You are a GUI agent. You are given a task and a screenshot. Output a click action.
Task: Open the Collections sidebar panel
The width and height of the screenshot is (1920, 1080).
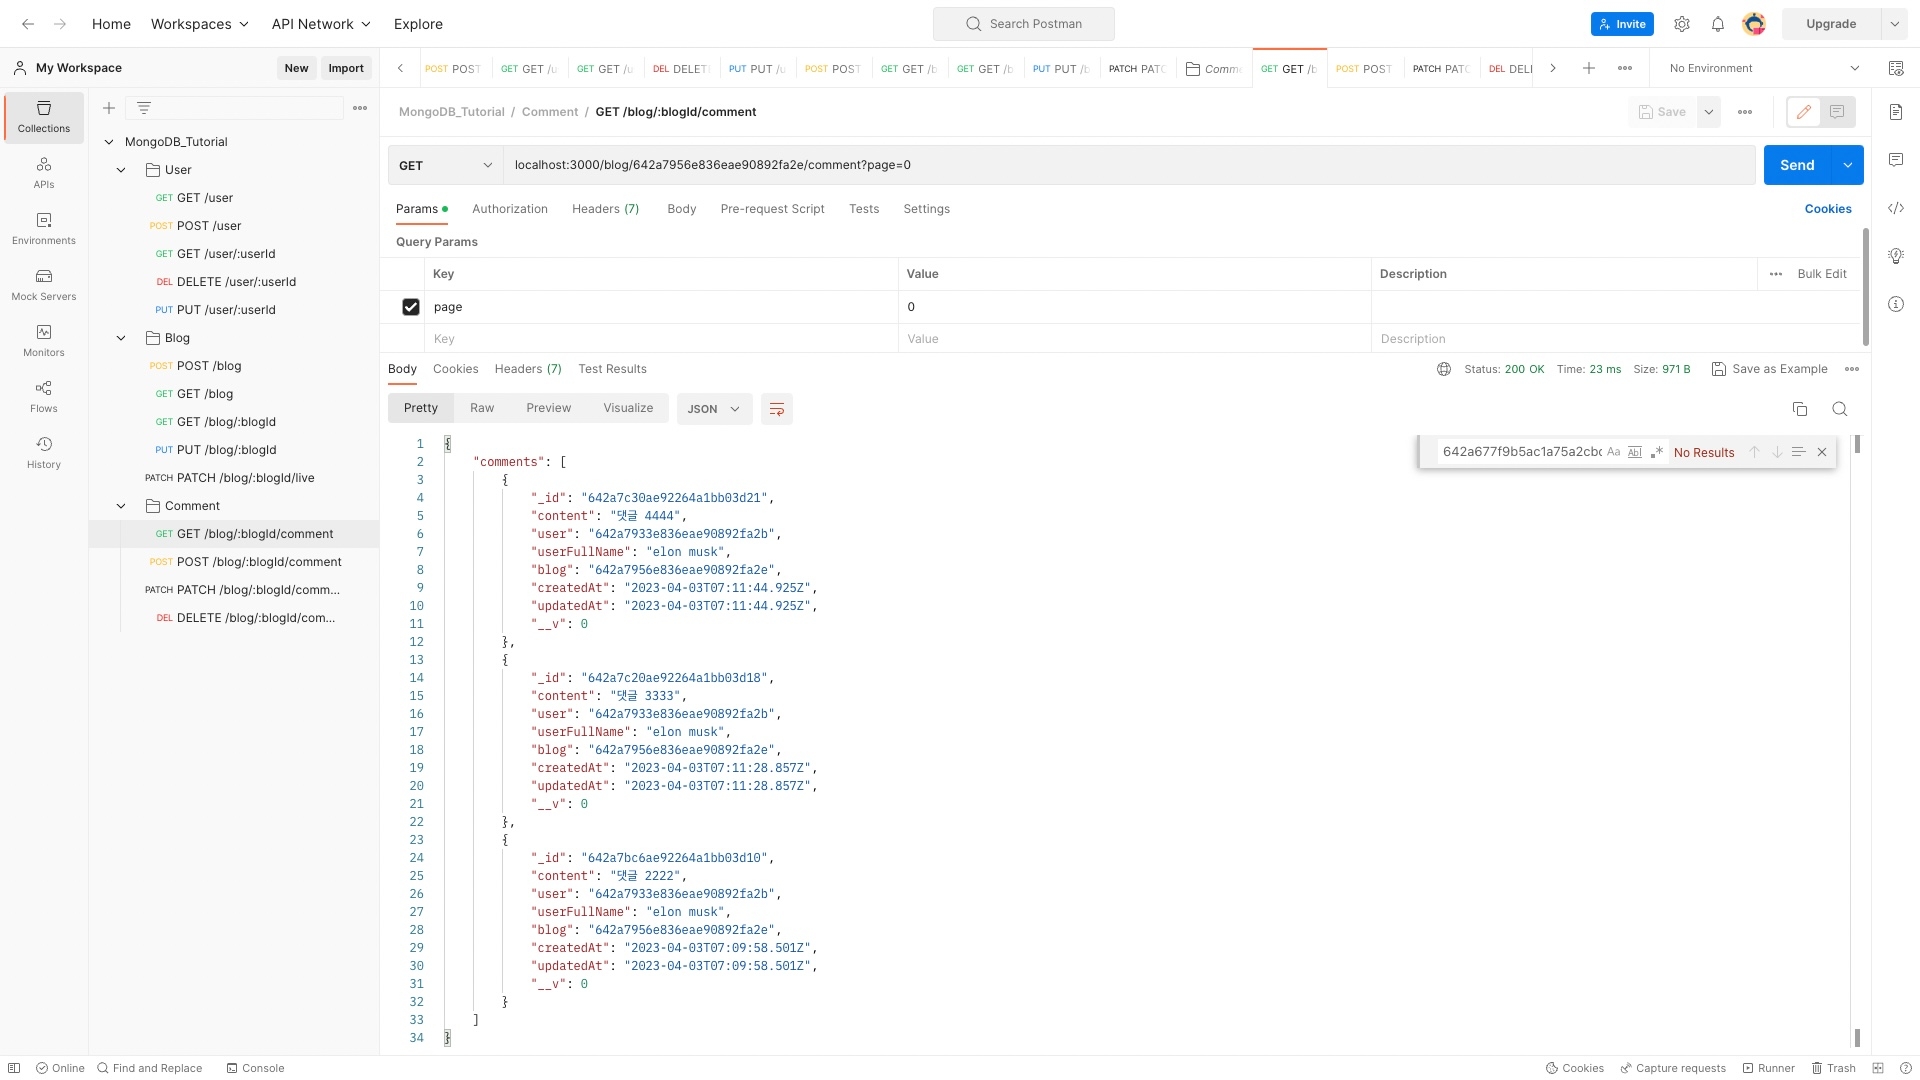click(x=44, y=117)
